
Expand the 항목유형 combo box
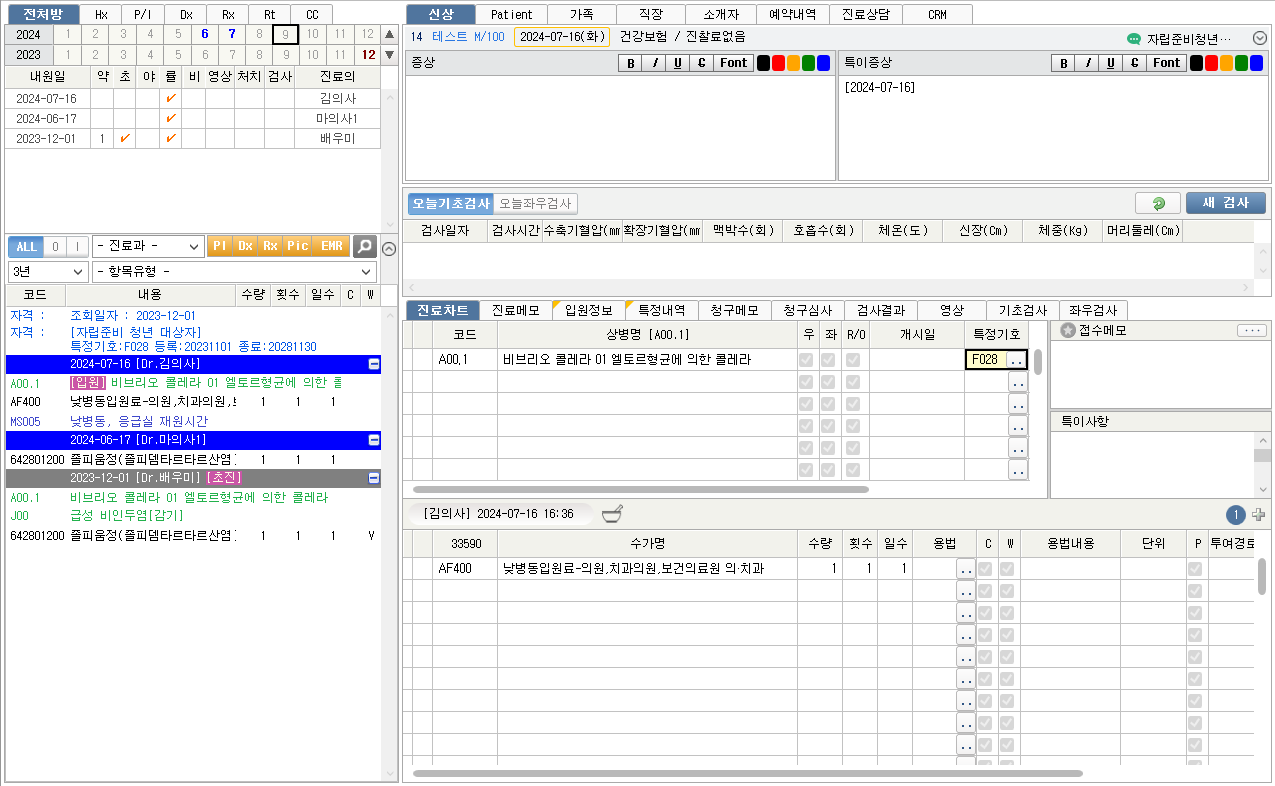click(234, 271)
